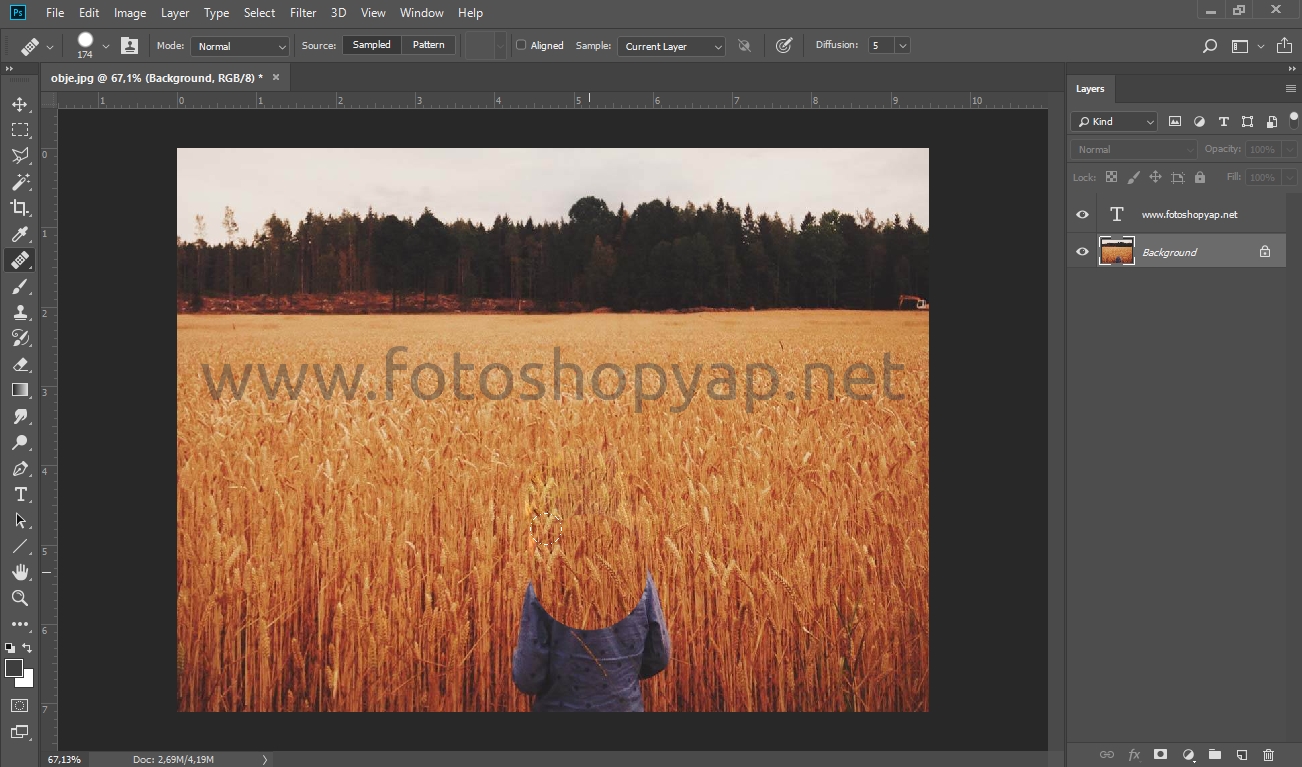Add a layer mask
The width and height of the screenshot is (1302, 767).
[x=1160, y=755]
